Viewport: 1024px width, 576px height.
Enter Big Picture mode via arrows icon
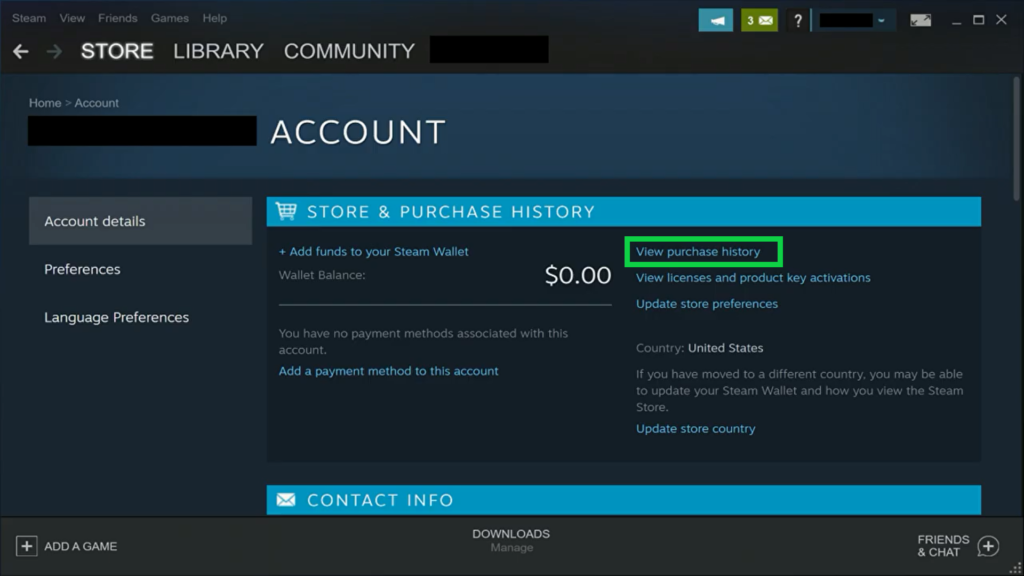click(x=920, y=20)
